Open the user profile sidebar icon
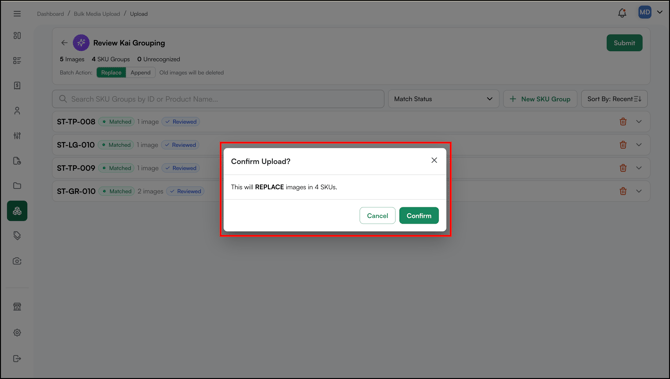The image size is (670, 379). point(17,111)
